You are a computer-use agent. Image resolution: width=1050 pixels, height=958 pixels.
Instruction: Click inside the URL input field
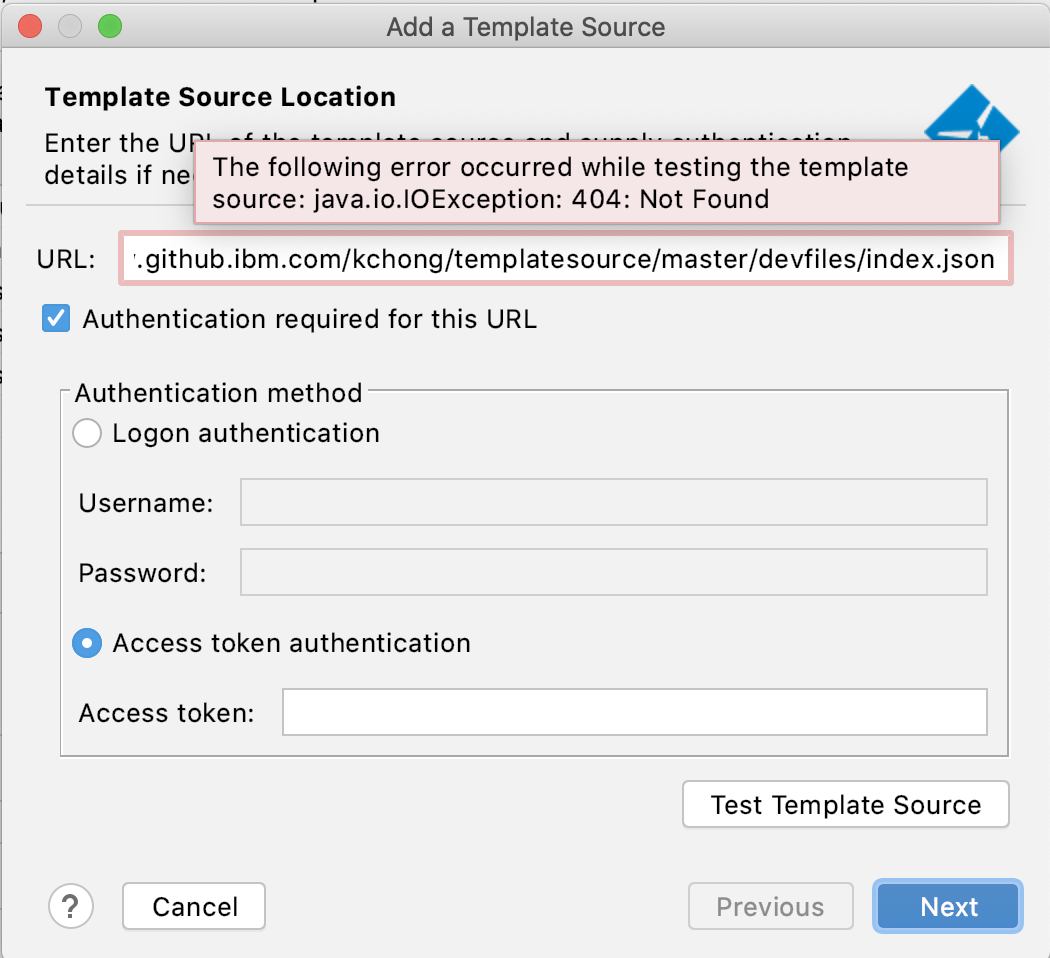[x=565, y=259]
